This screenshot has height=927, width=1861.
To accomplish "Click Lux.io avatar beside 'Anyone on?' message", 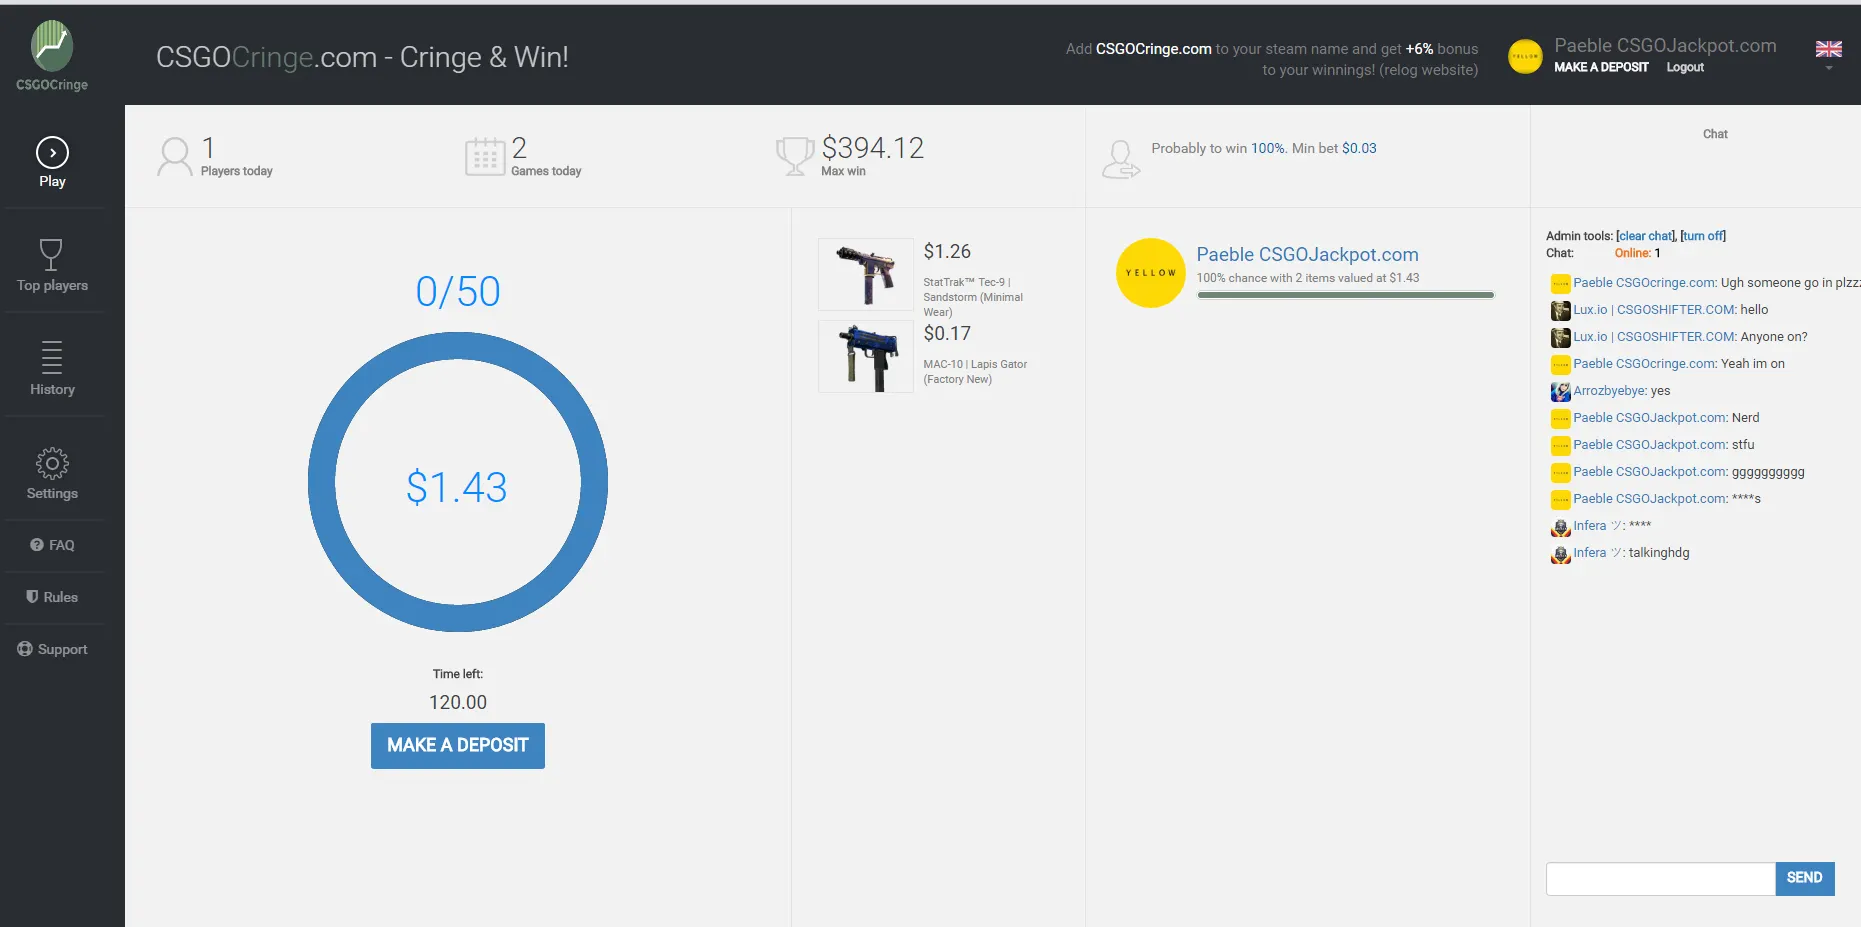I will (1560, 338).
